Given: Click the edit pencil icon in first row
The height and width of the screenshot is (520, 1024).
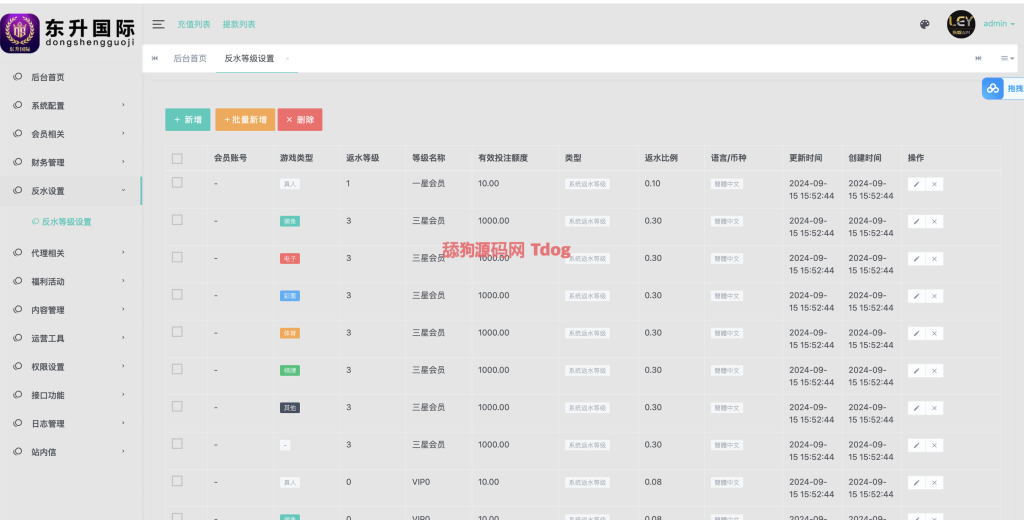Looking at the screenshot, I should pyautogui.click(x=916, y=184).
